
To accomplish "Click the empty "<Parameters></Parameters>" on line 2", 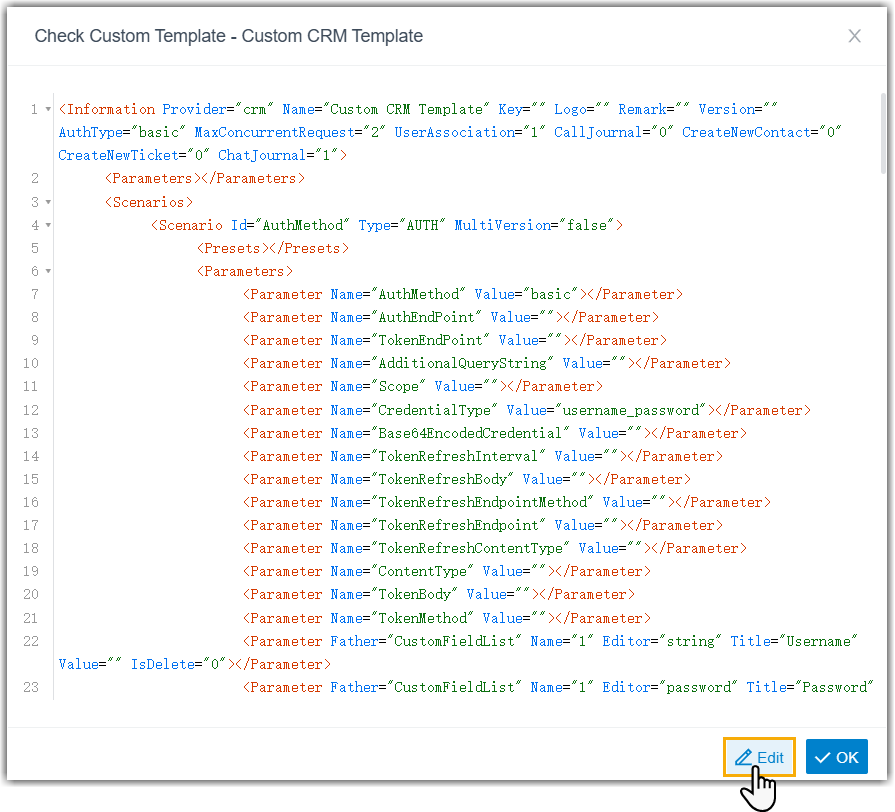I will (205, 179).
